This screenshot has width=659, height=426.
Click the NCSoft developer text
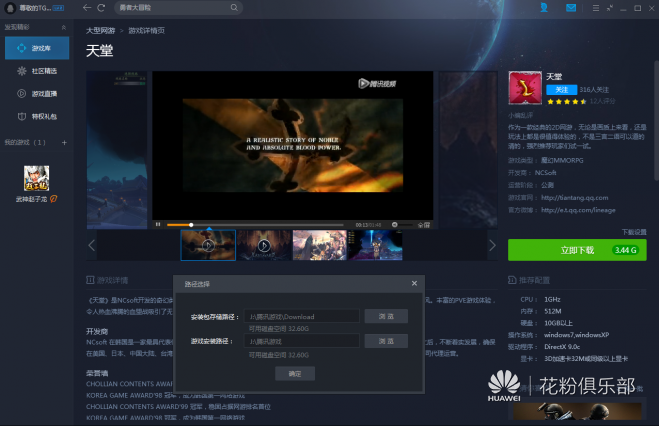tap(545, 173)
